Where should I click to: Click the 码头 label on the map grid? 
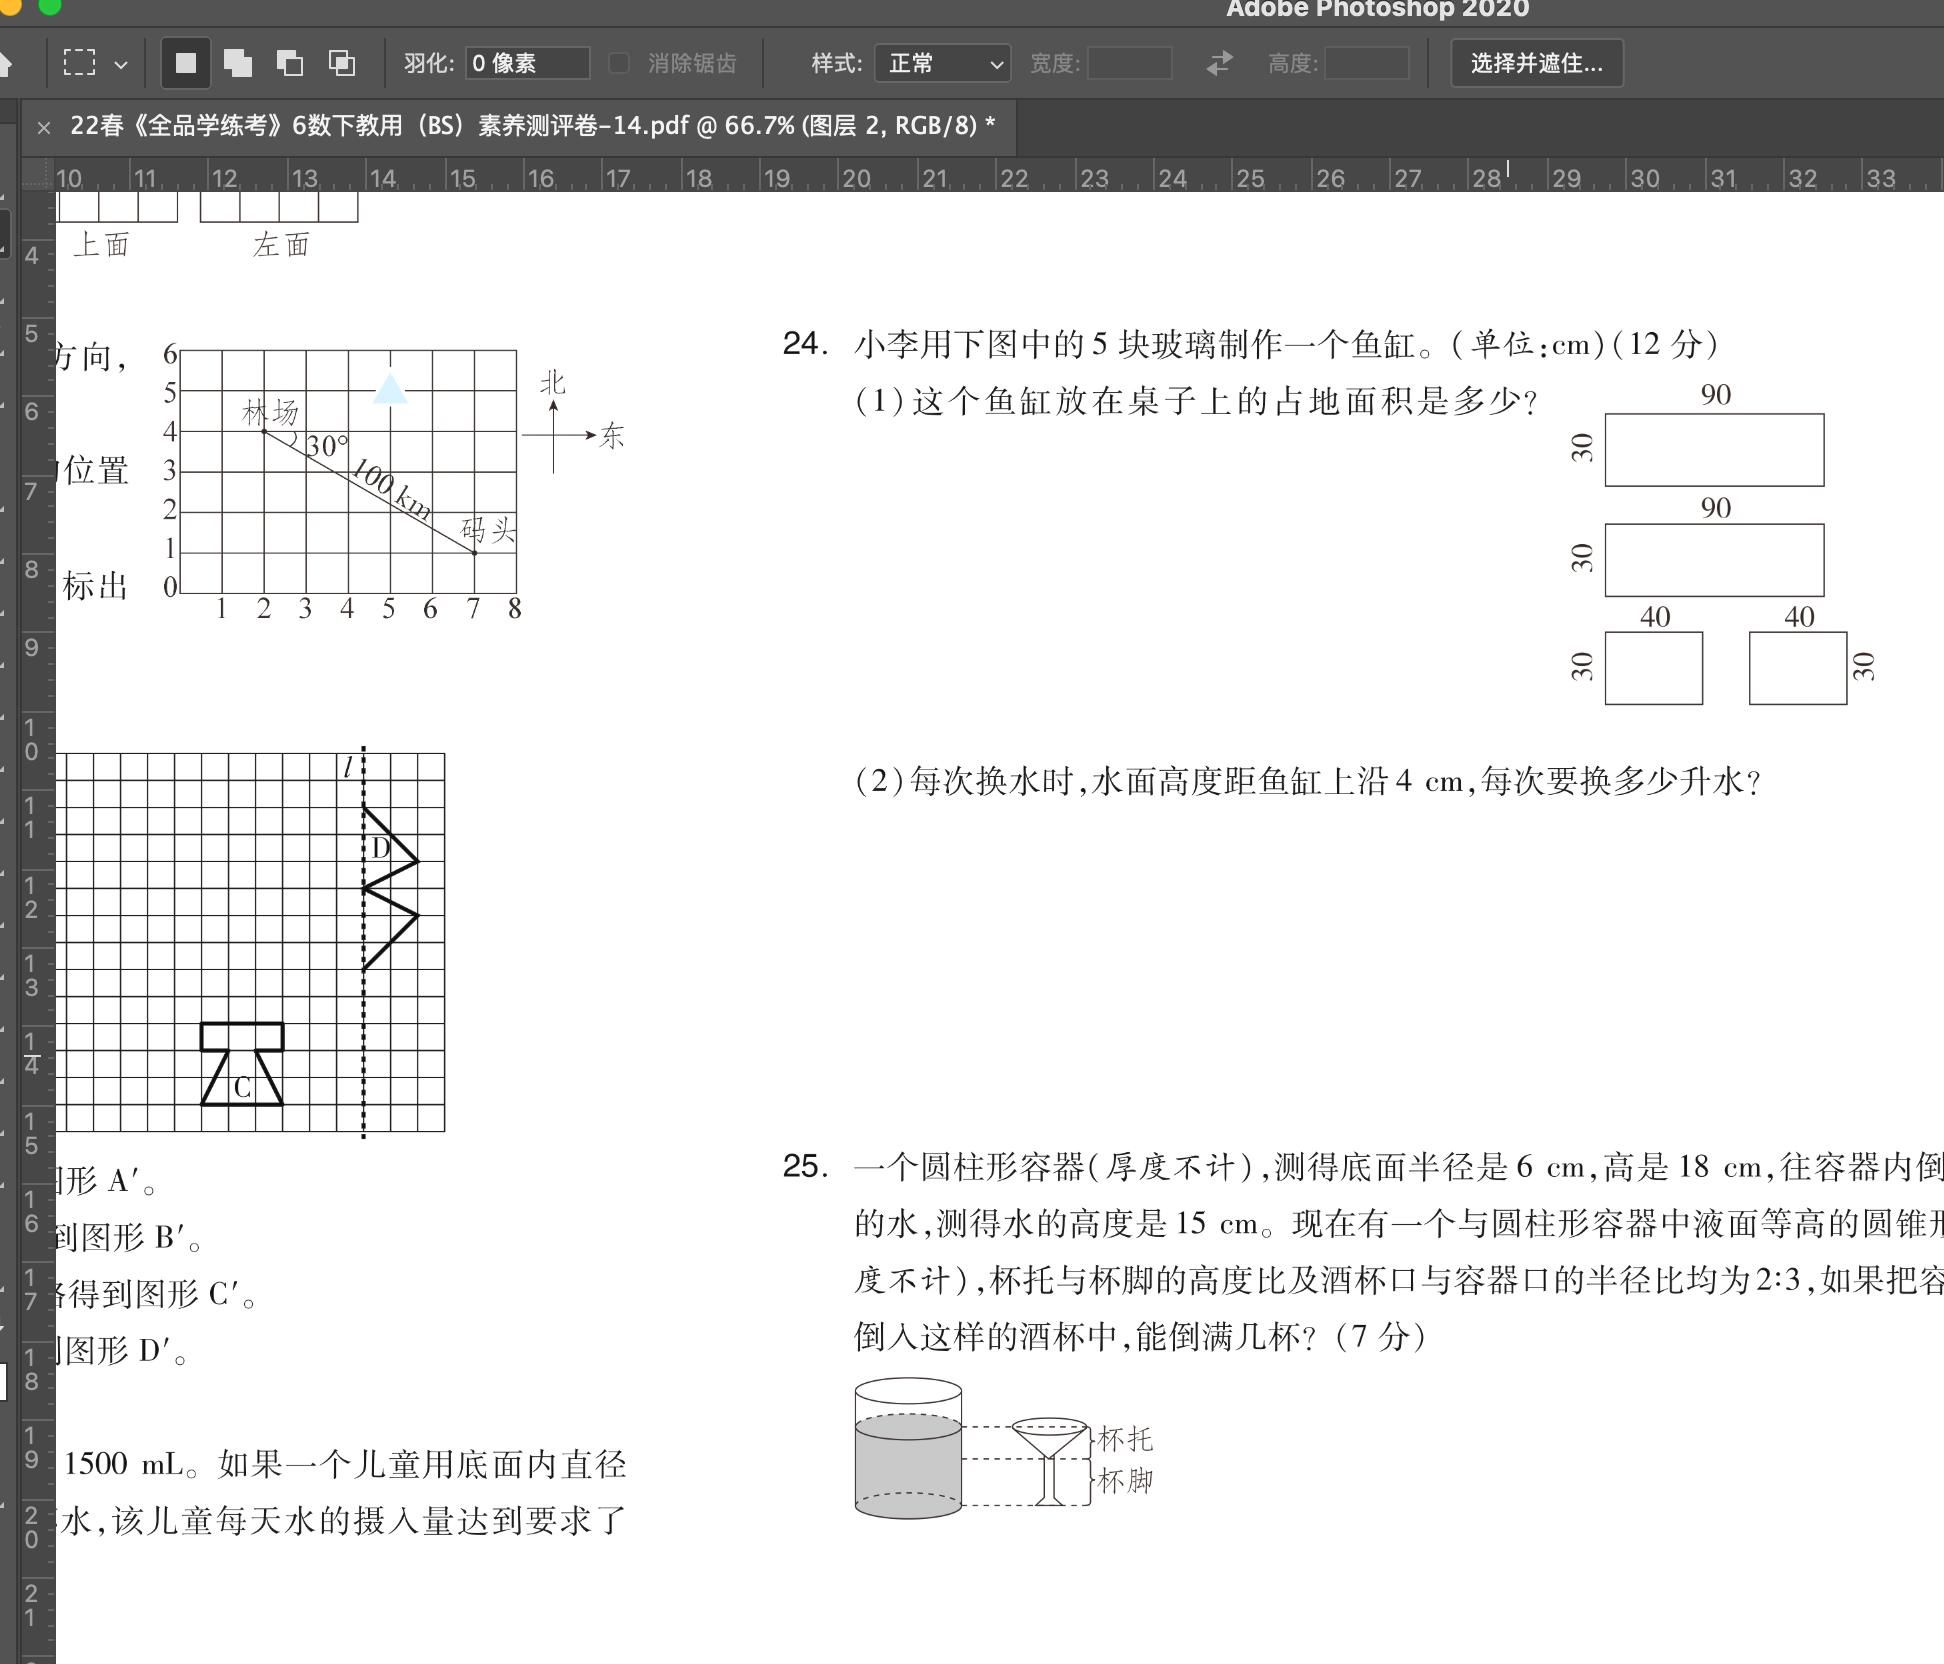click(488, 528)
